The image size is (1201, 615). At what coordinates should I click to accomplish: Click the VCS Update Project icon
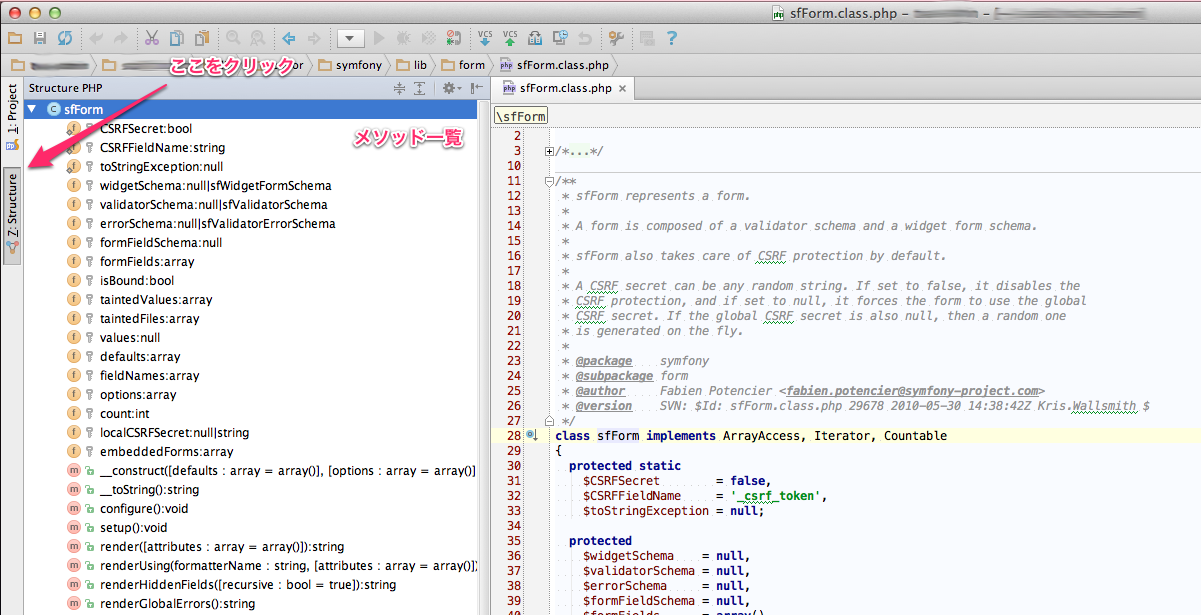pos(485,39)
